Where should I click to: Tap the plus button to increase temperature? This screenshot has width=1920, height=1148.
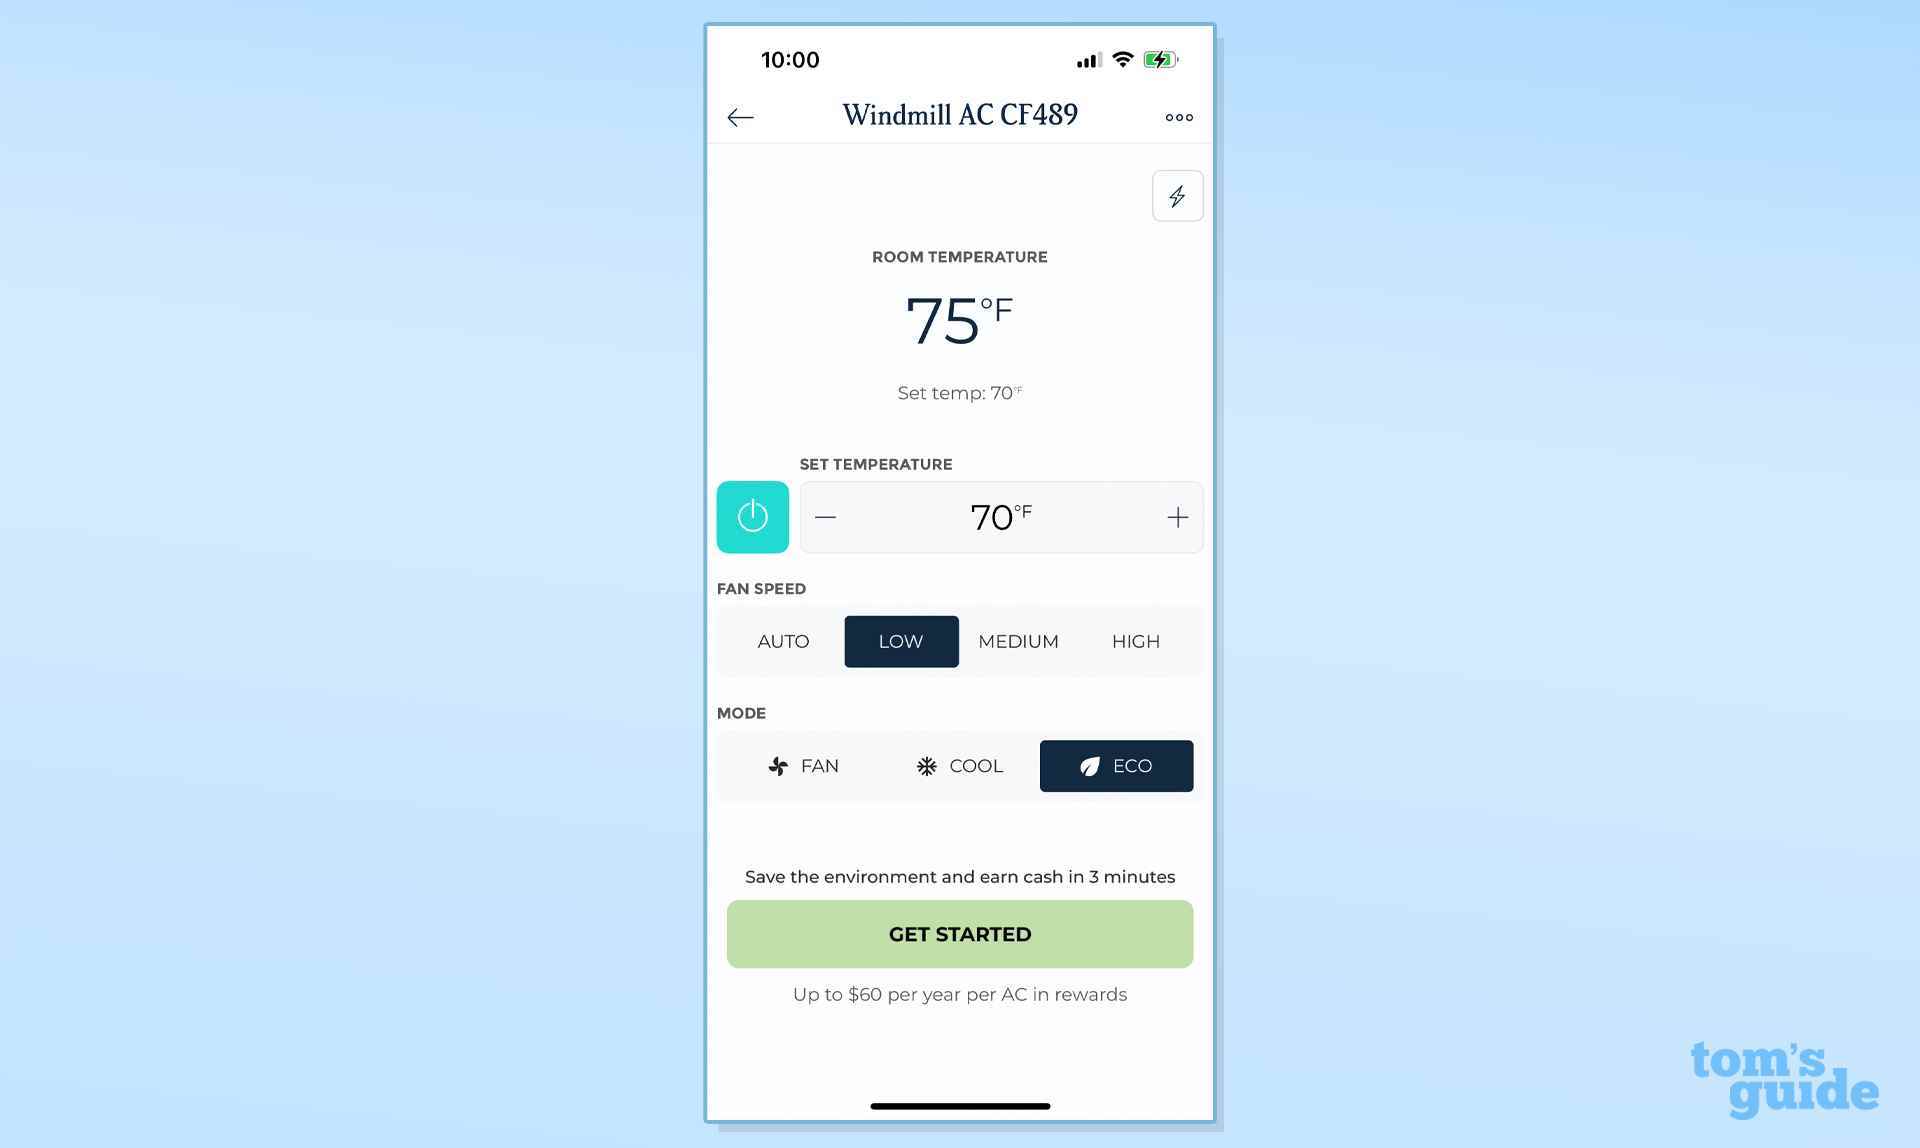click(1177, 517)
